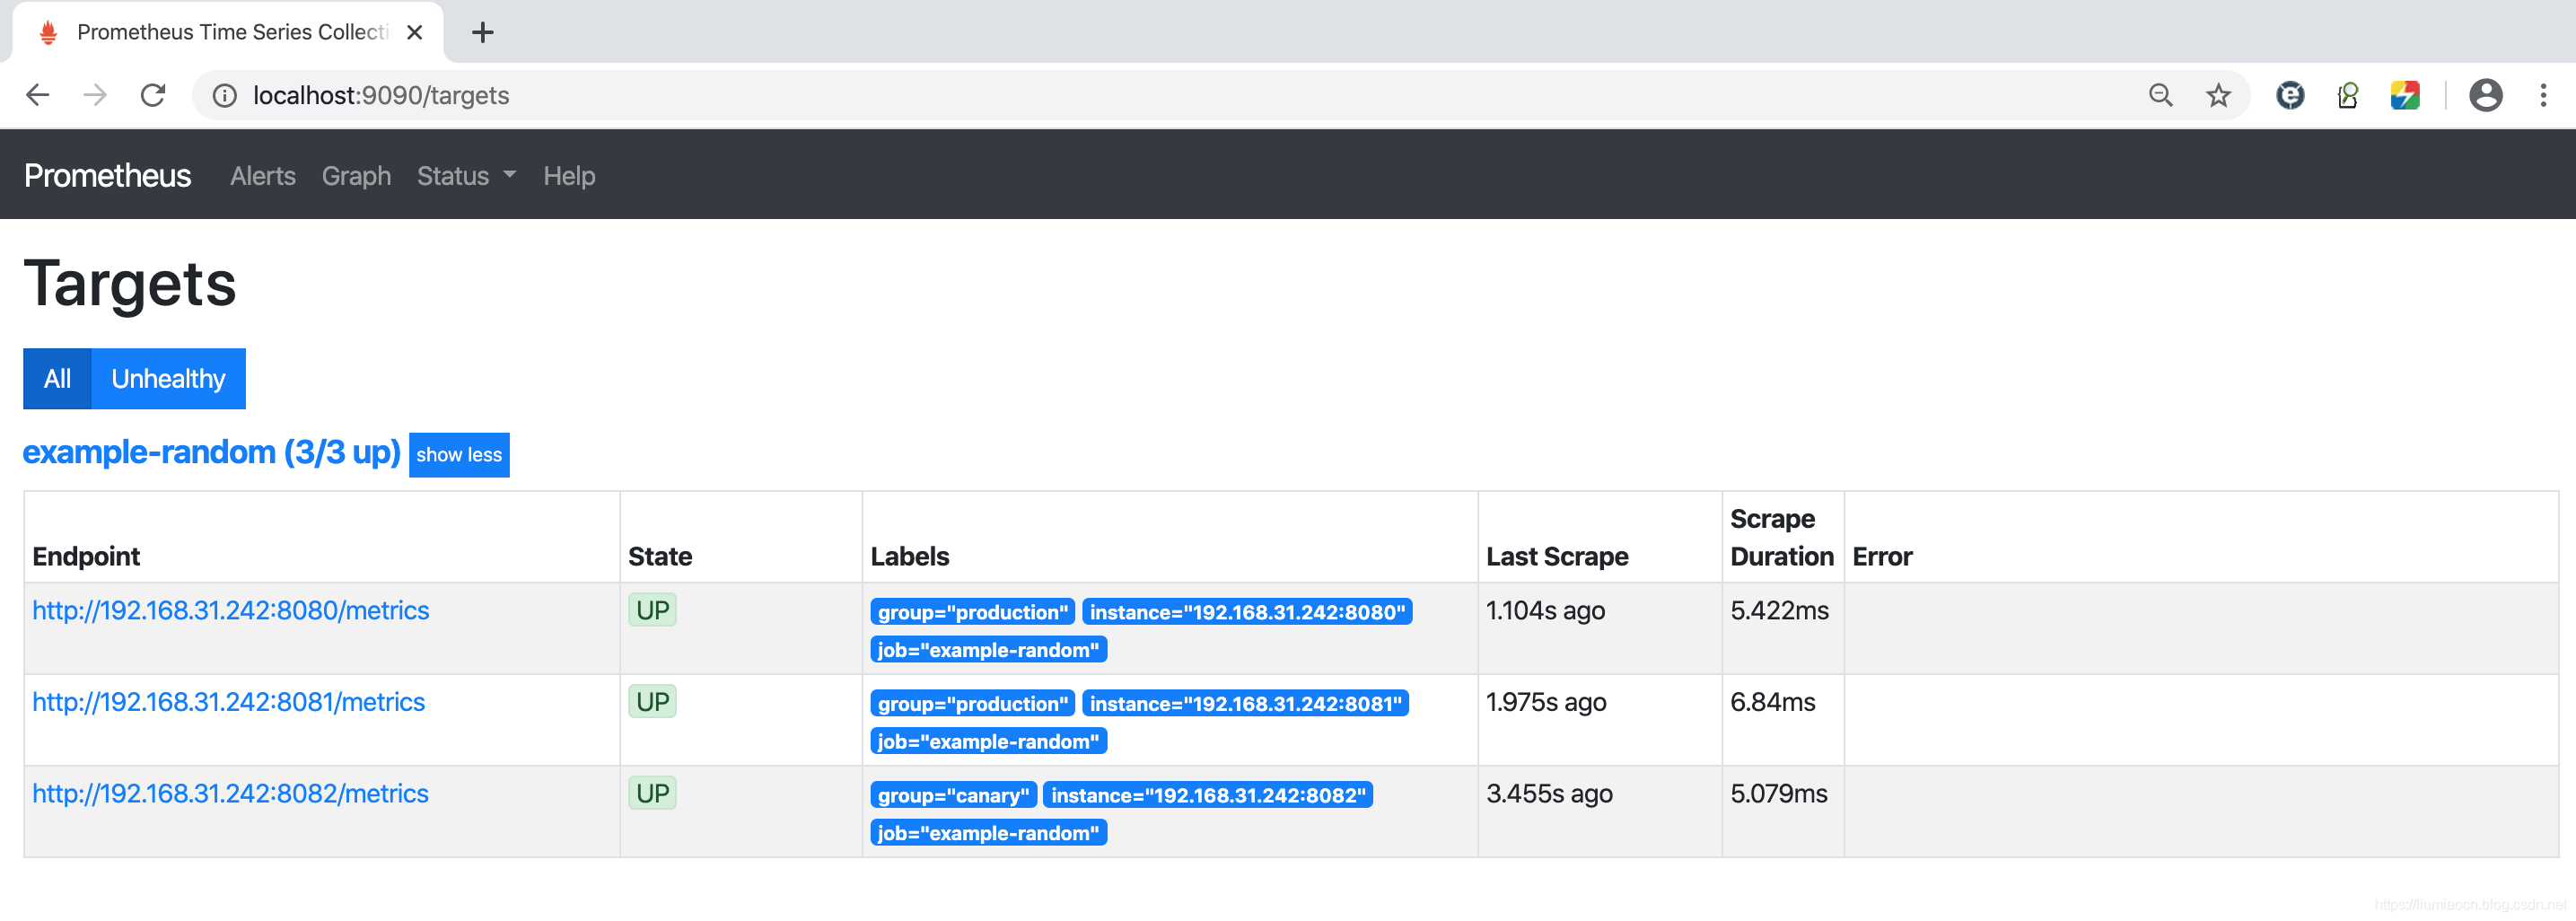Open the Help navigation item
This screenshot has width=2576, height=921.
tap(569, 176)
